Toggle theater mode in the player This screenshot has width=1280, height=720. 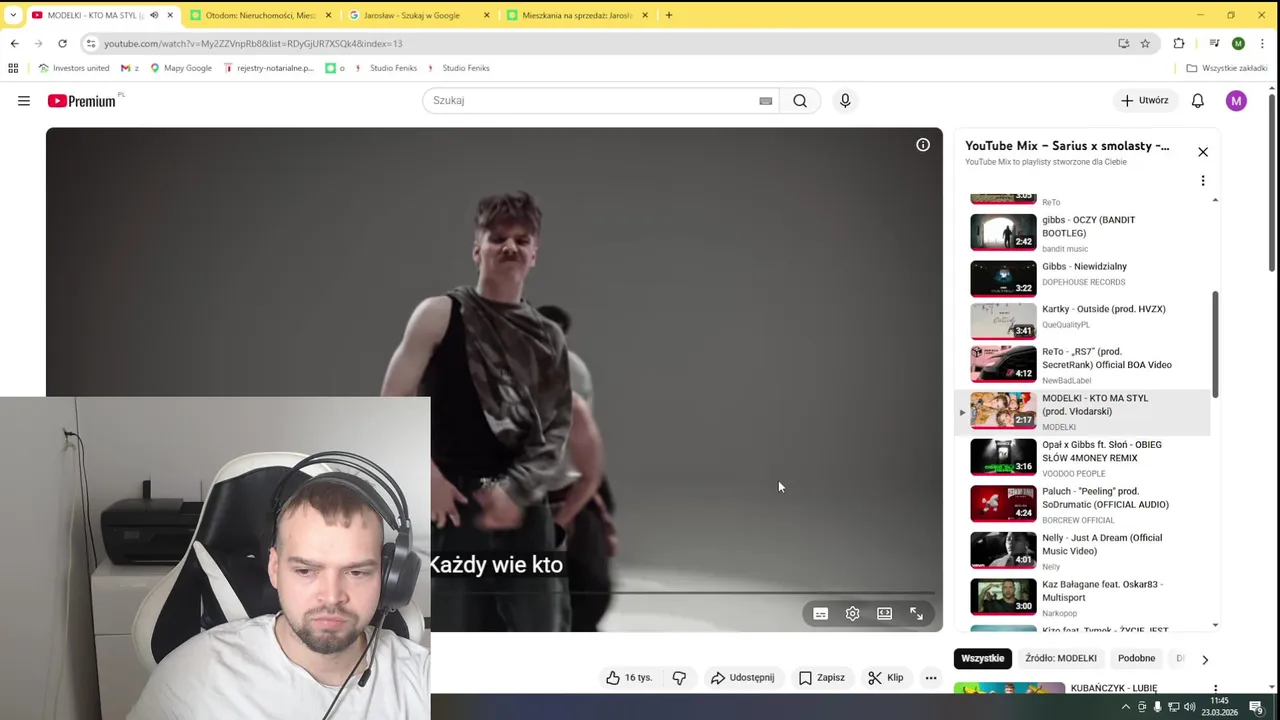coord(884,614)
